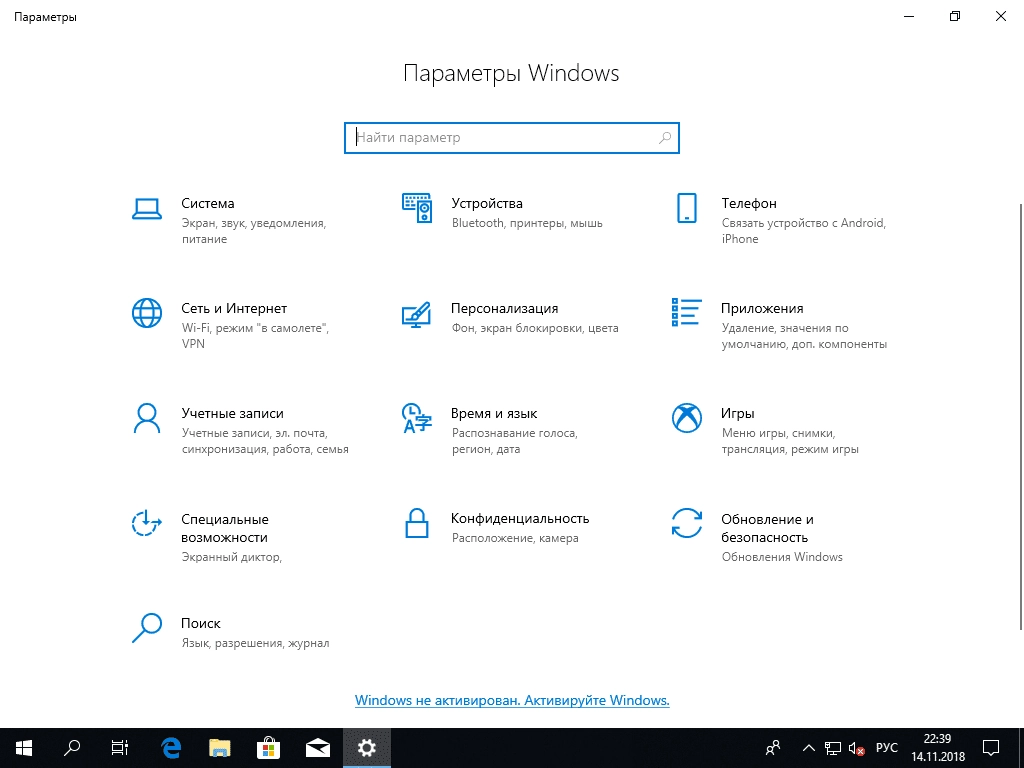Click the Найти параметр search field
Screen dimensions: 1024x768
pos(512,138)
